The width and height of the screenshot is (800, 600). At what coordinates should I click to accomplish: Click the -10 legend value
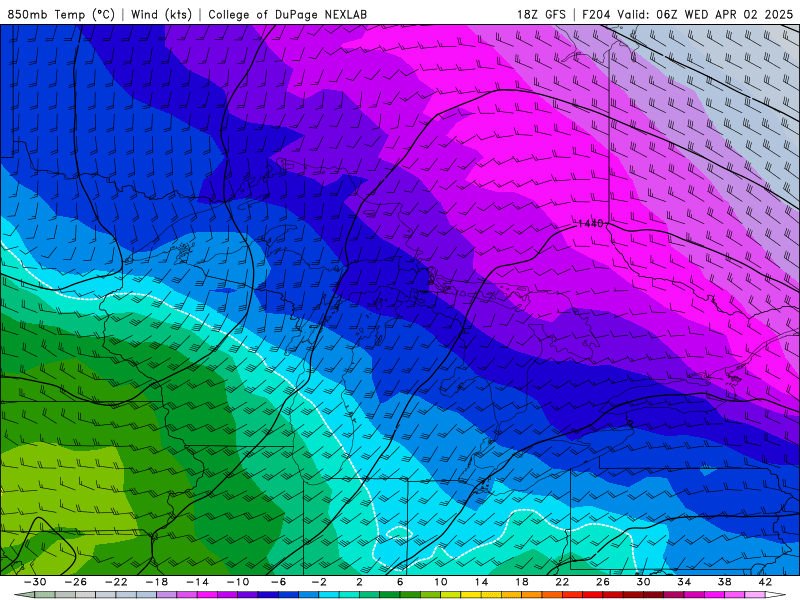[238, 582]
